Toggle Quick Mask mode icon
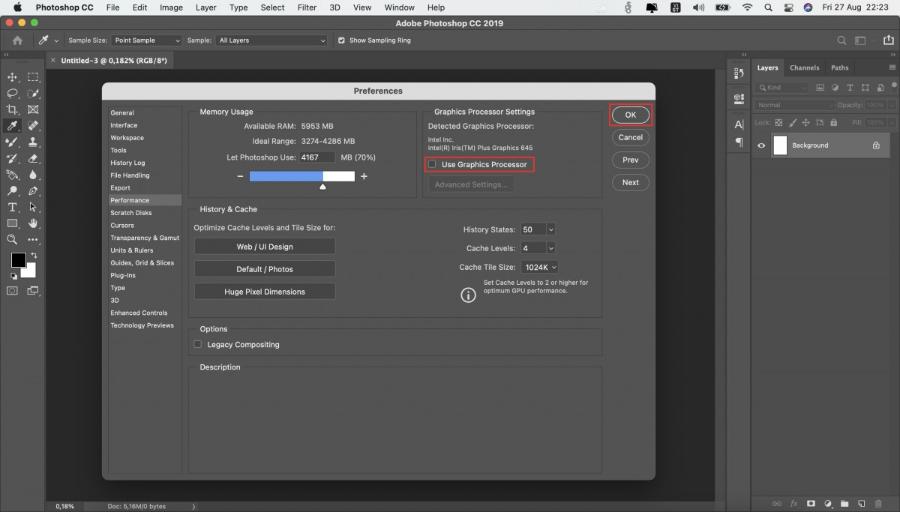The height and width of the screenshot is (512, 900). 12,290
